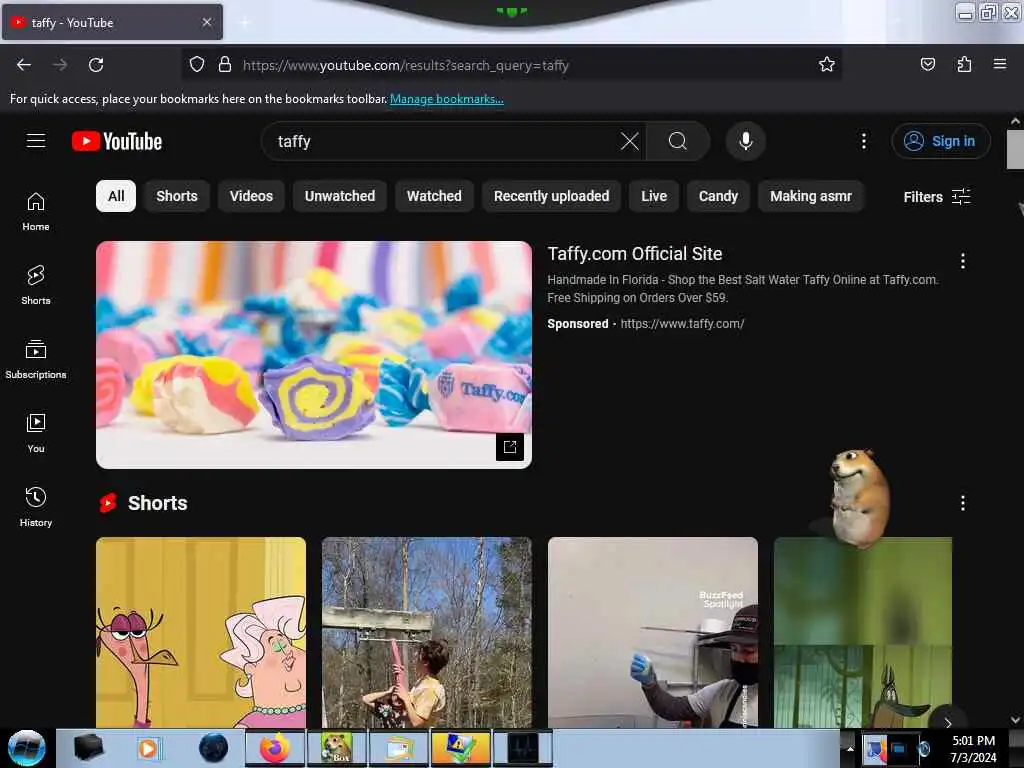Viewport: 1024px width, 768px height.
Task: Open the hamster Box taskbar app
Action: pyautogui.click(x=336, y=748)
